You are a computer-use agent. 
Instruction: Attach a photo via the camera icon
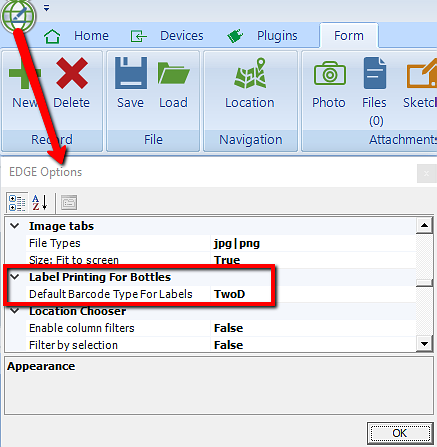pyautogui.click(x=329, y=72)
